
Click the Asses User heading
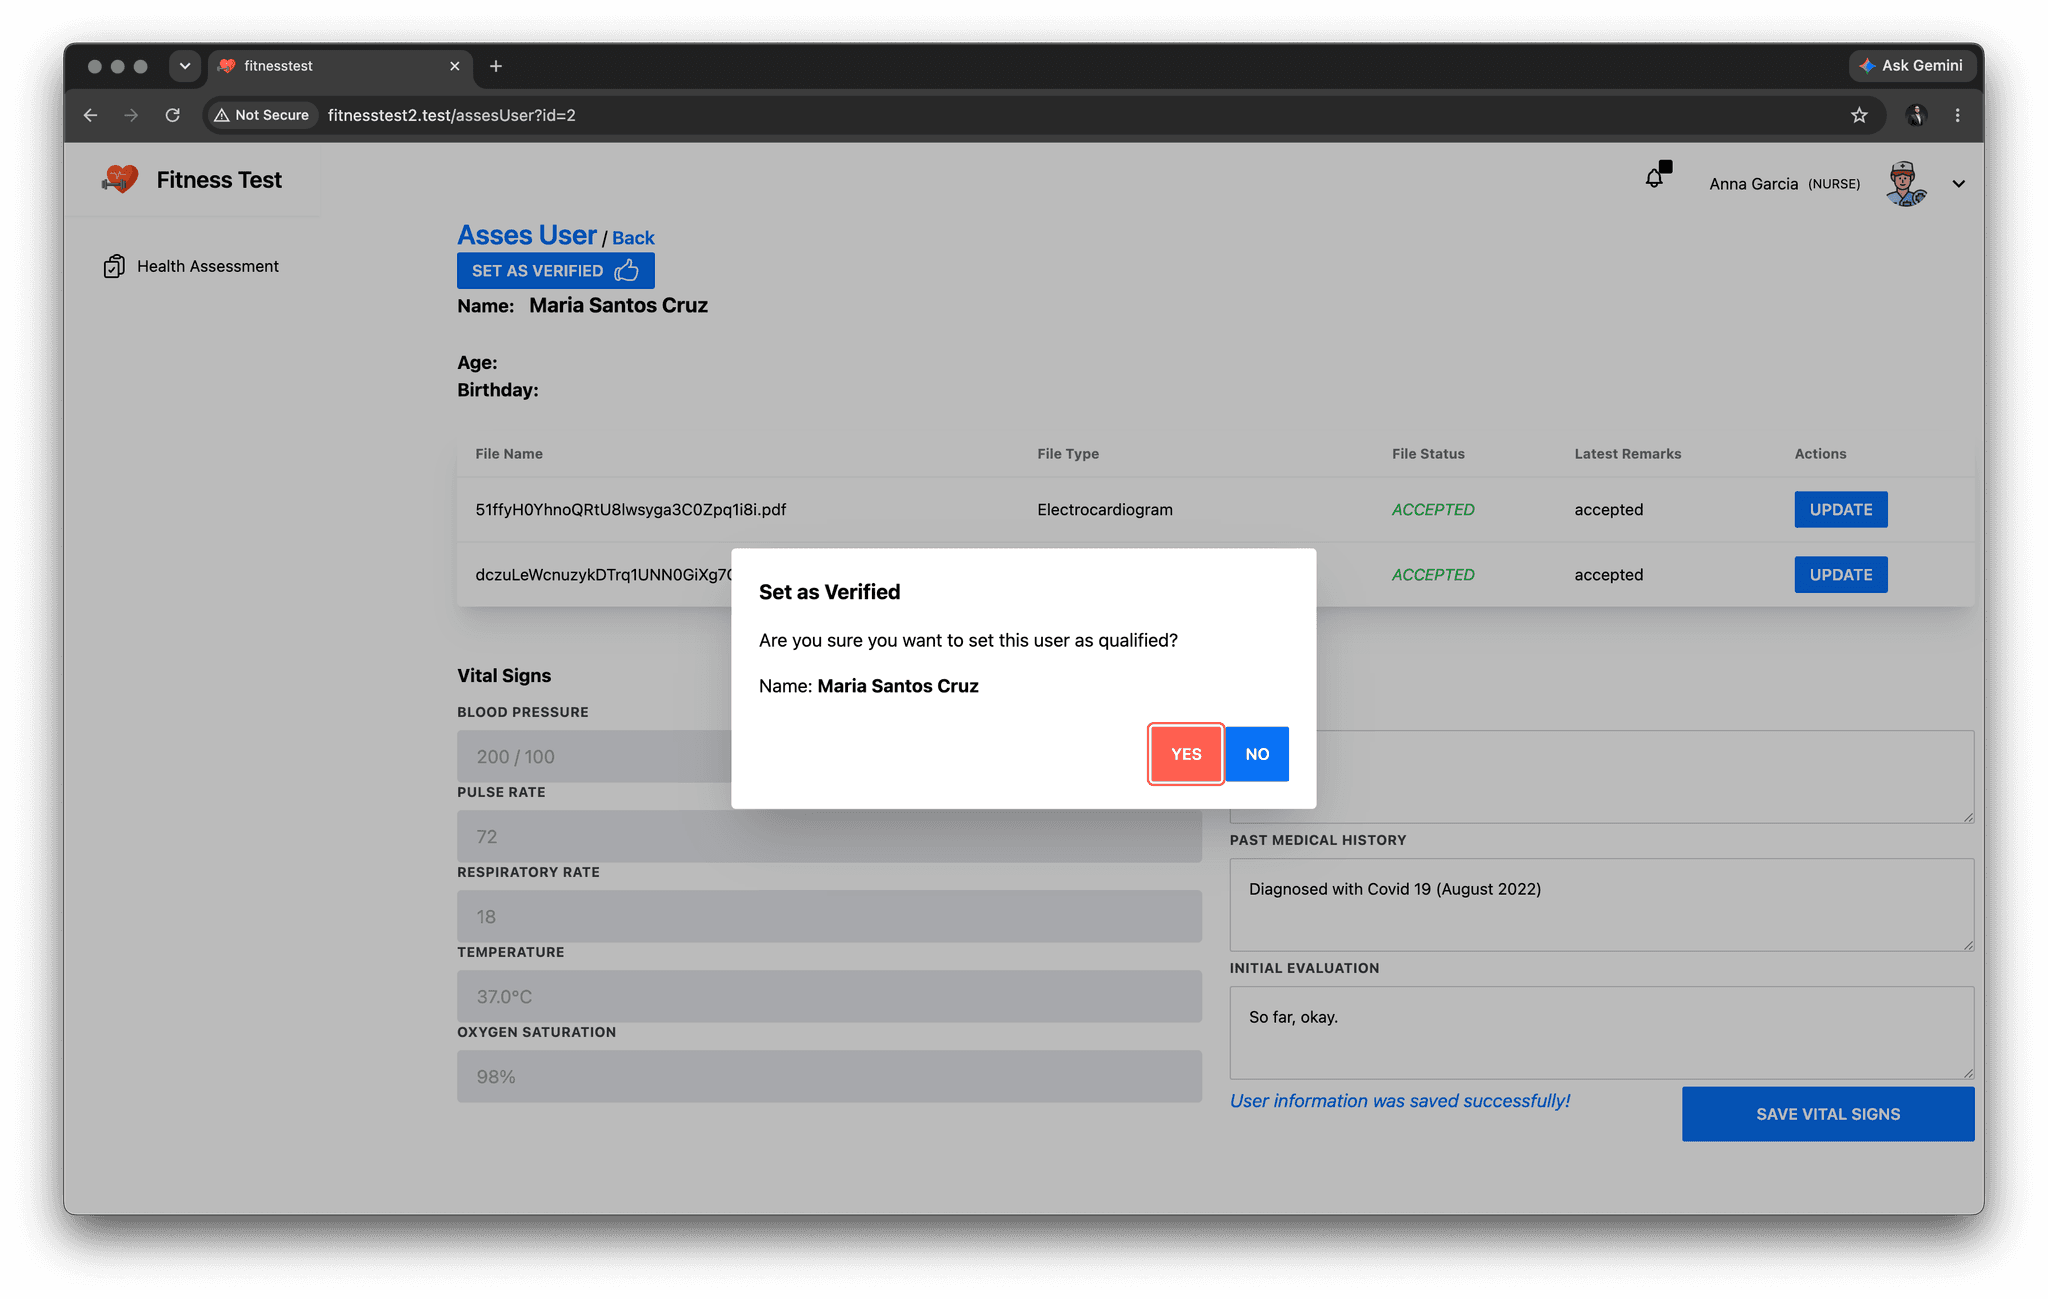527,235
